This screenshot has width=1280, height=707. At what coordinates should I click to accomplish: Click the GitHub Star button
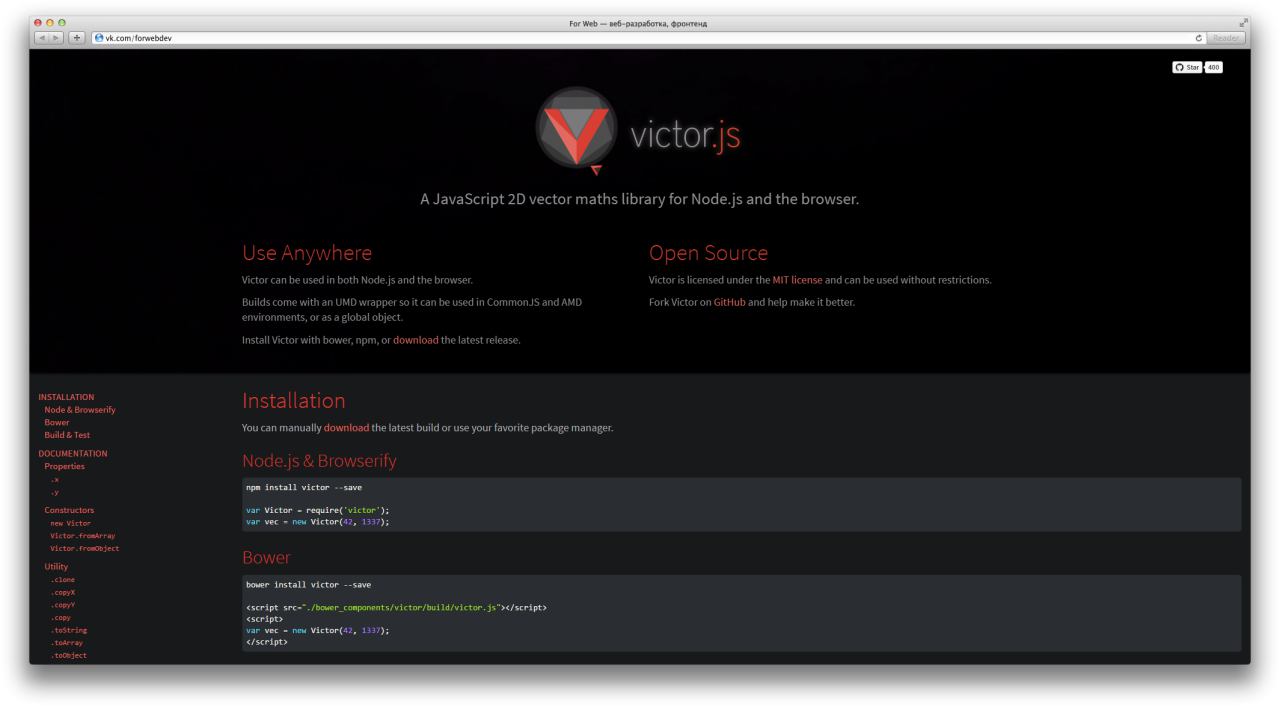1187,67
